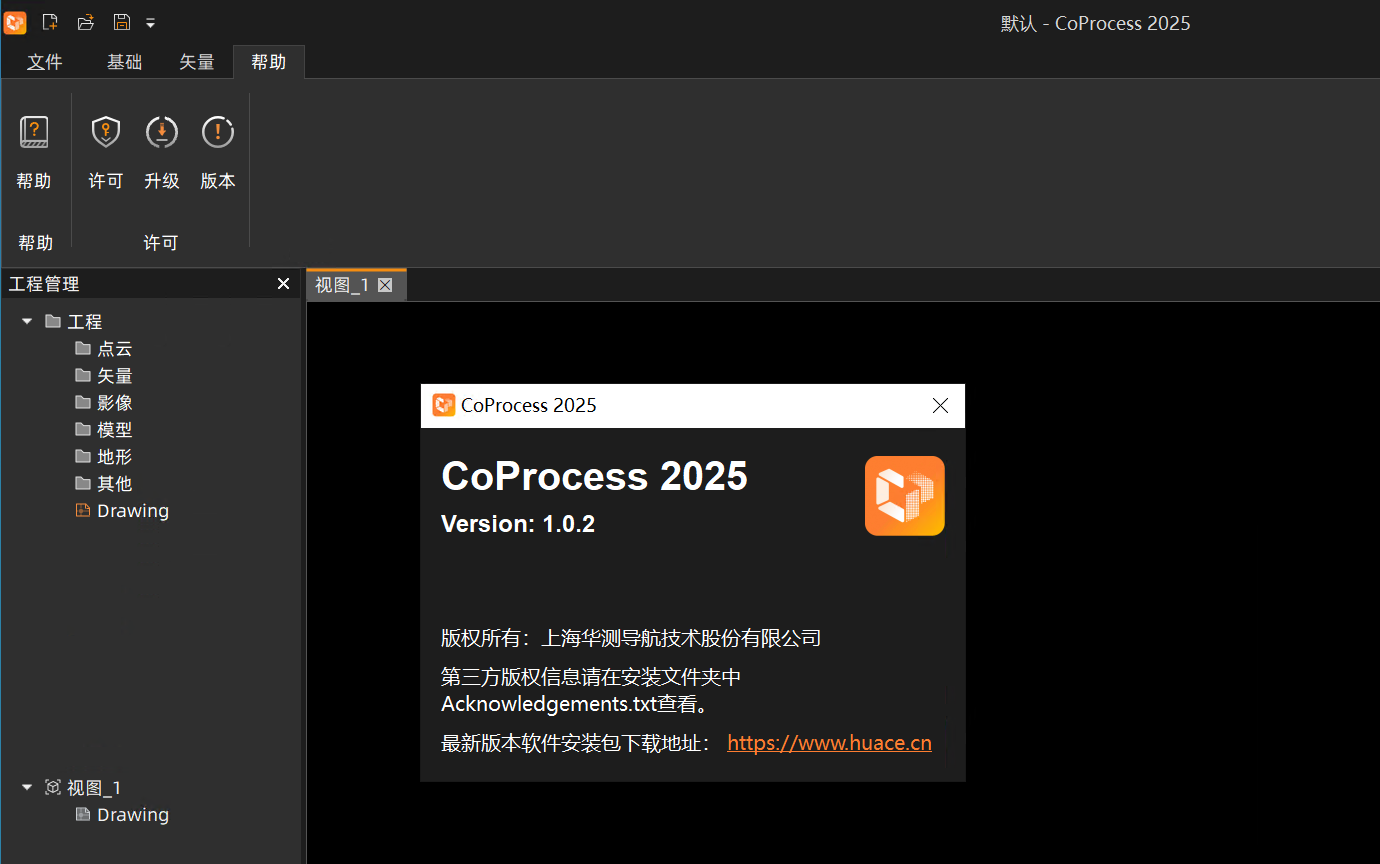The height and width of the screenshot is (864, 1380).
Task: Open the quick access toolbar dropdown arrow
Action: [x=150, y=22]
